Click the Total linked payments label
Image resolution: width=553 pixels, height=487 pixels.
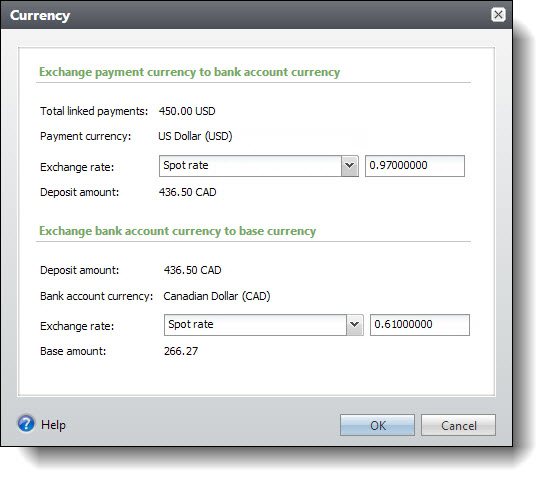click(94, 111)
